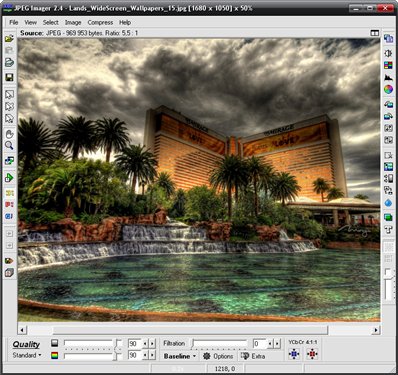Select the Hand pan tool

9,134
